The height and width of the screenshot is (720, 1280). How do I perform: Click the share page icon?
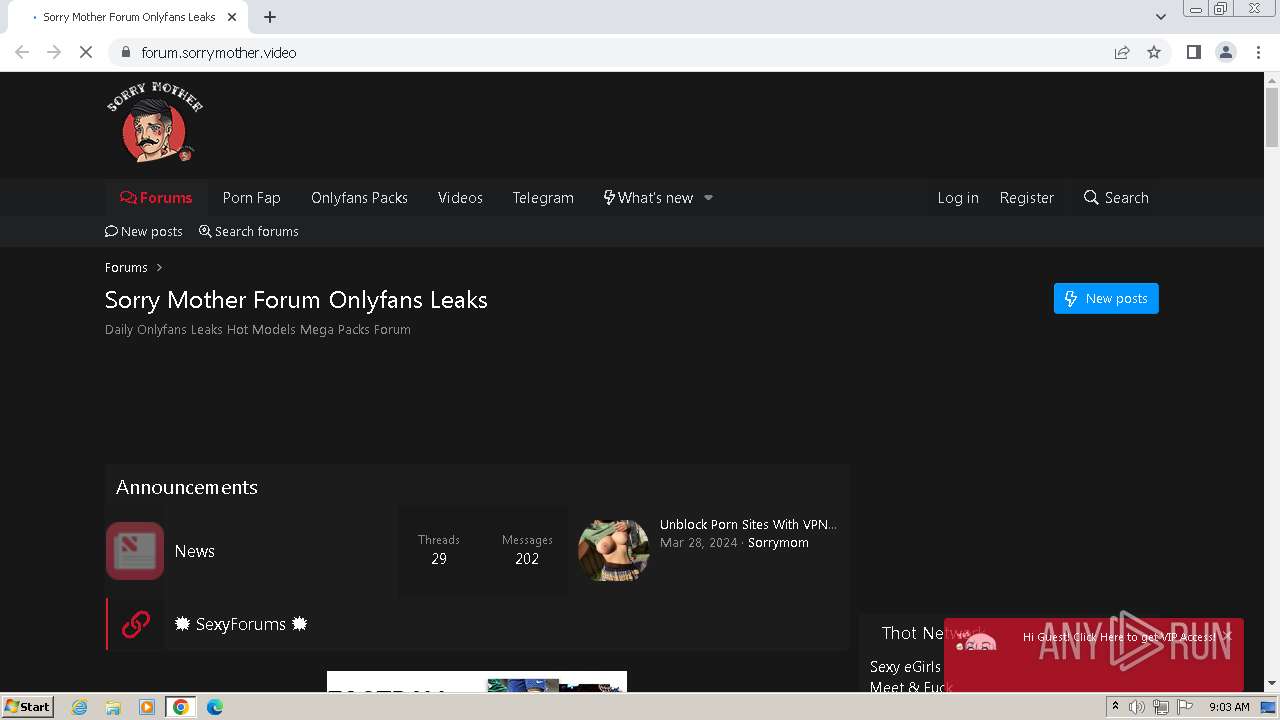click(1122, 52)
